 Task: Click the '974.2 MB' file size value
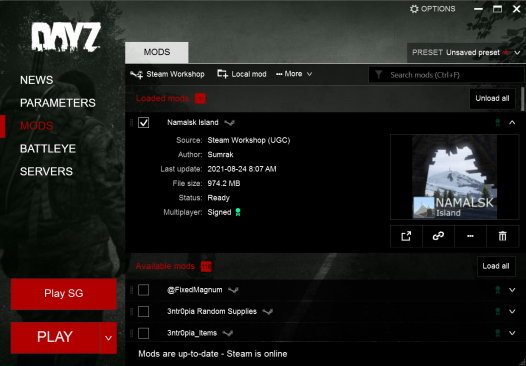click(x=224, y=184)
